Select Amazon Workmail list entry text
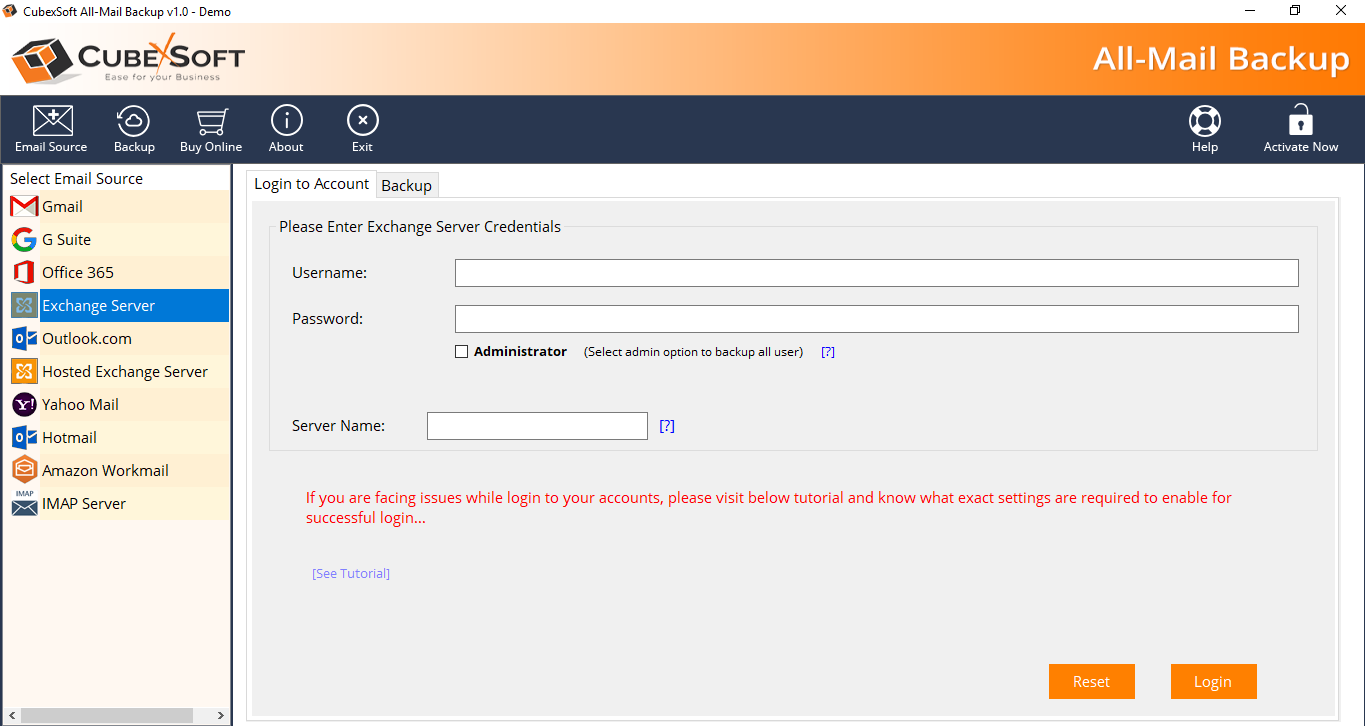The height and width of the screenshot is (726, 1365). [105, 471]
